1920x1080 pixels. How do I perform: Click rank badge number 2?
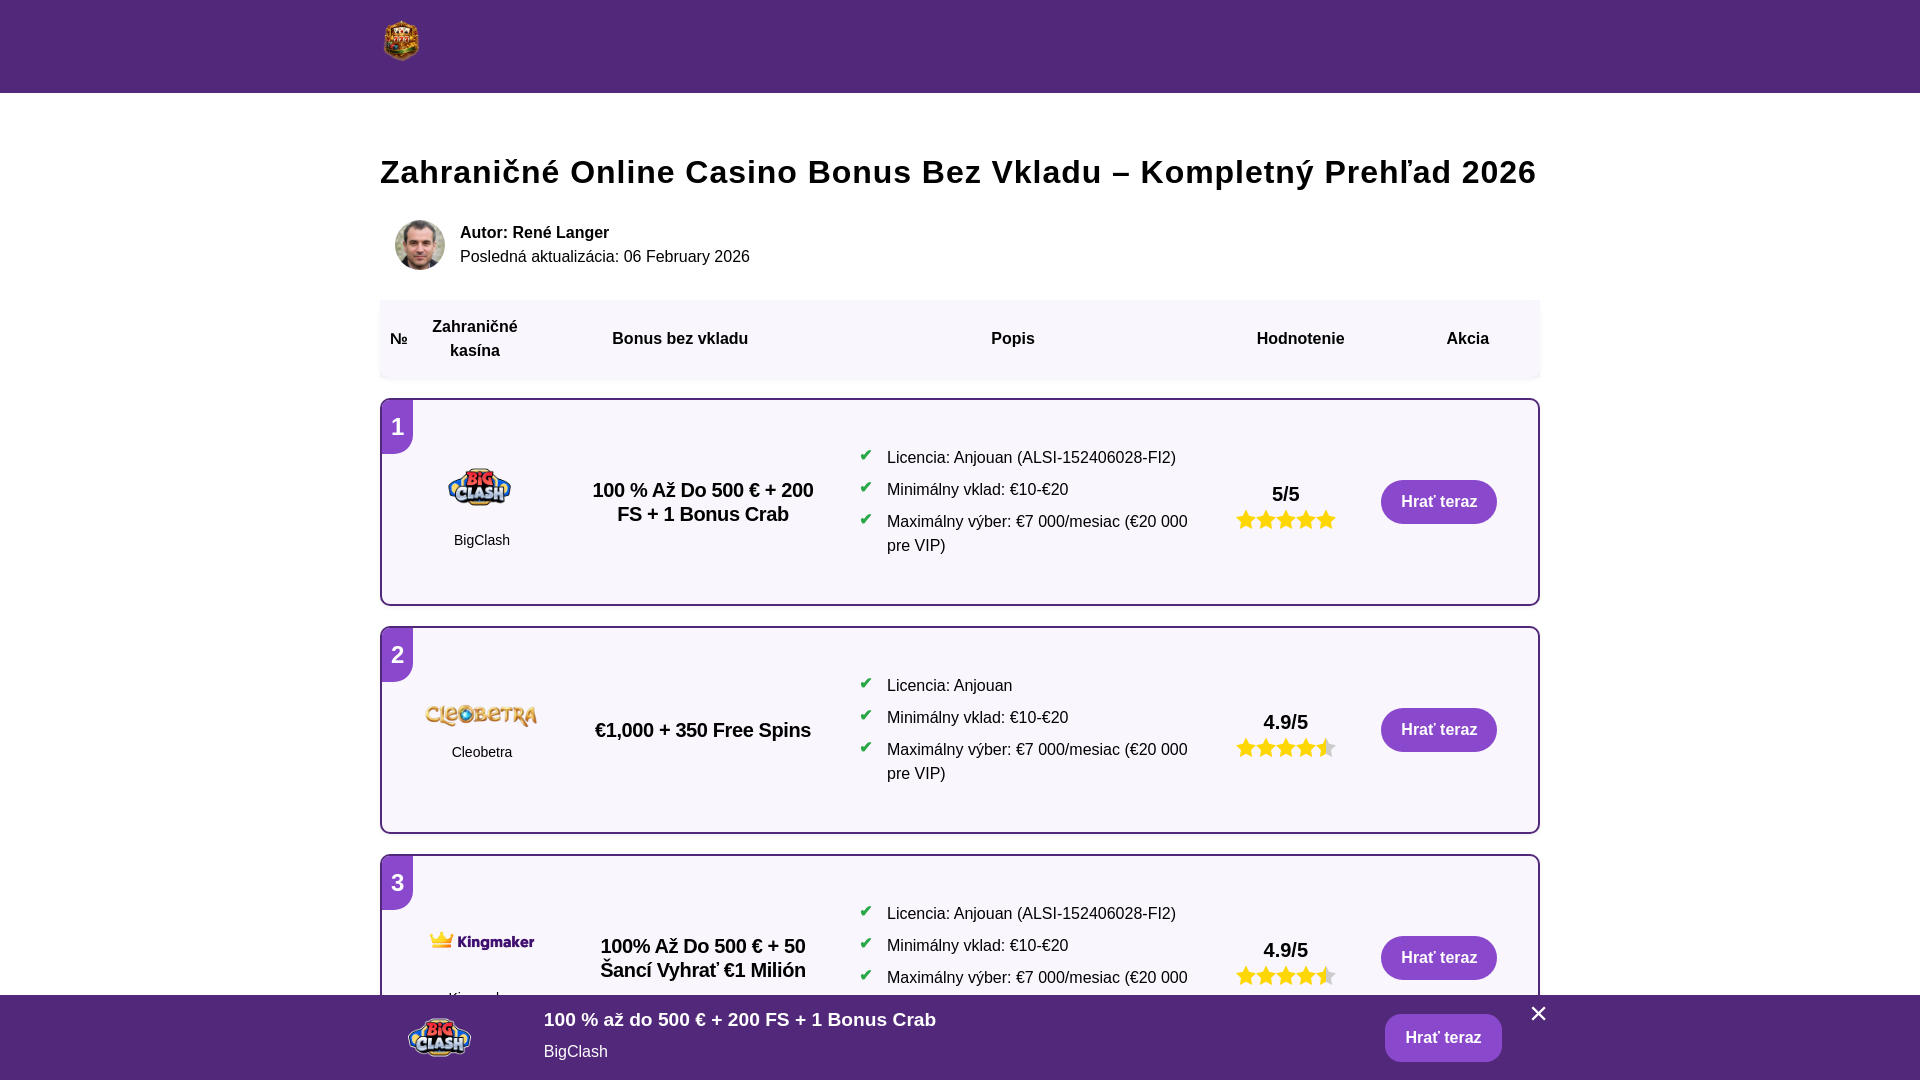coord(397,655)
